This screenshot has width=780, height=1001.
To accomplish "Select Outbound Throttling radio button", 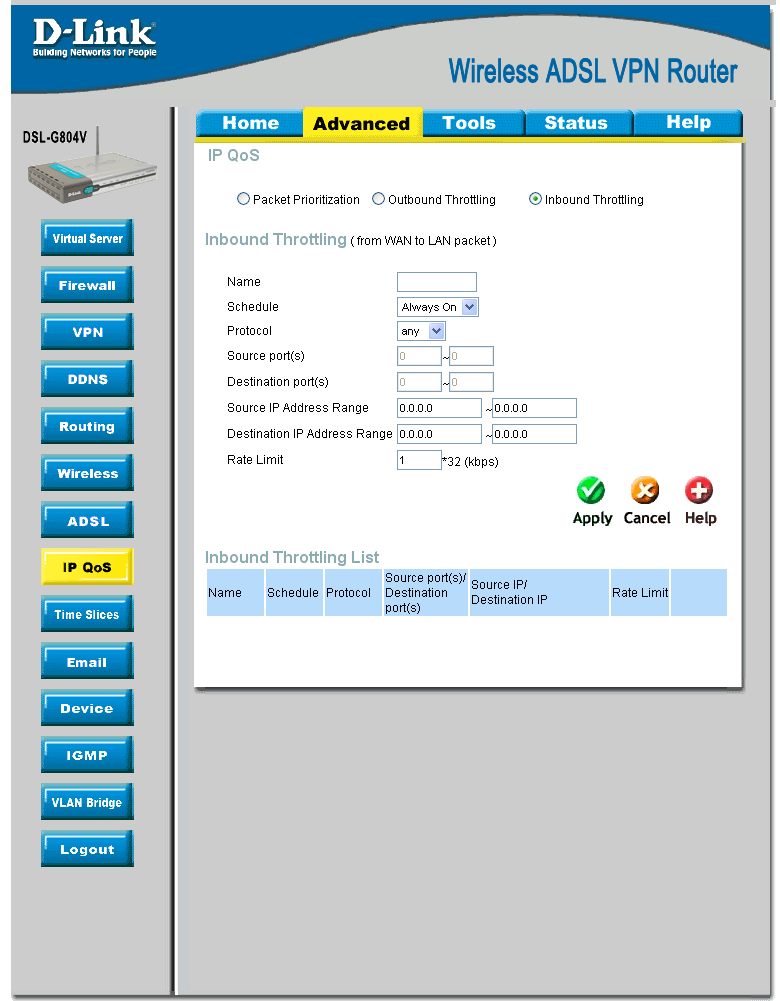I will click(379, 199).
